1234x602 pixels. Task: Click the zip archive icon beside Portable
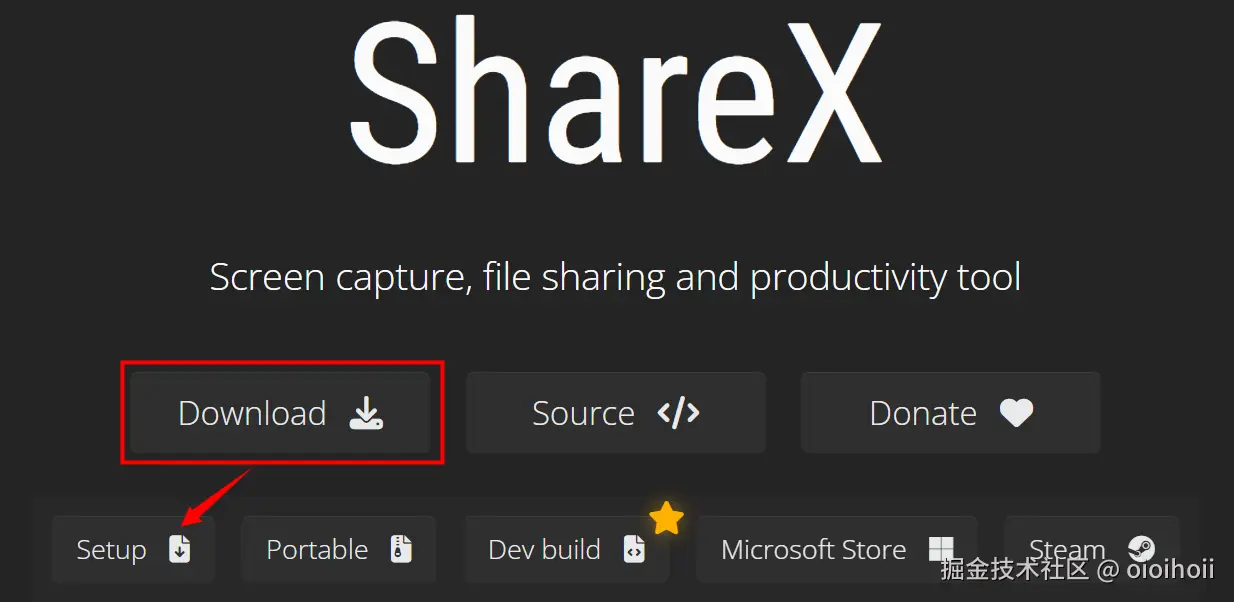point(401,549)
